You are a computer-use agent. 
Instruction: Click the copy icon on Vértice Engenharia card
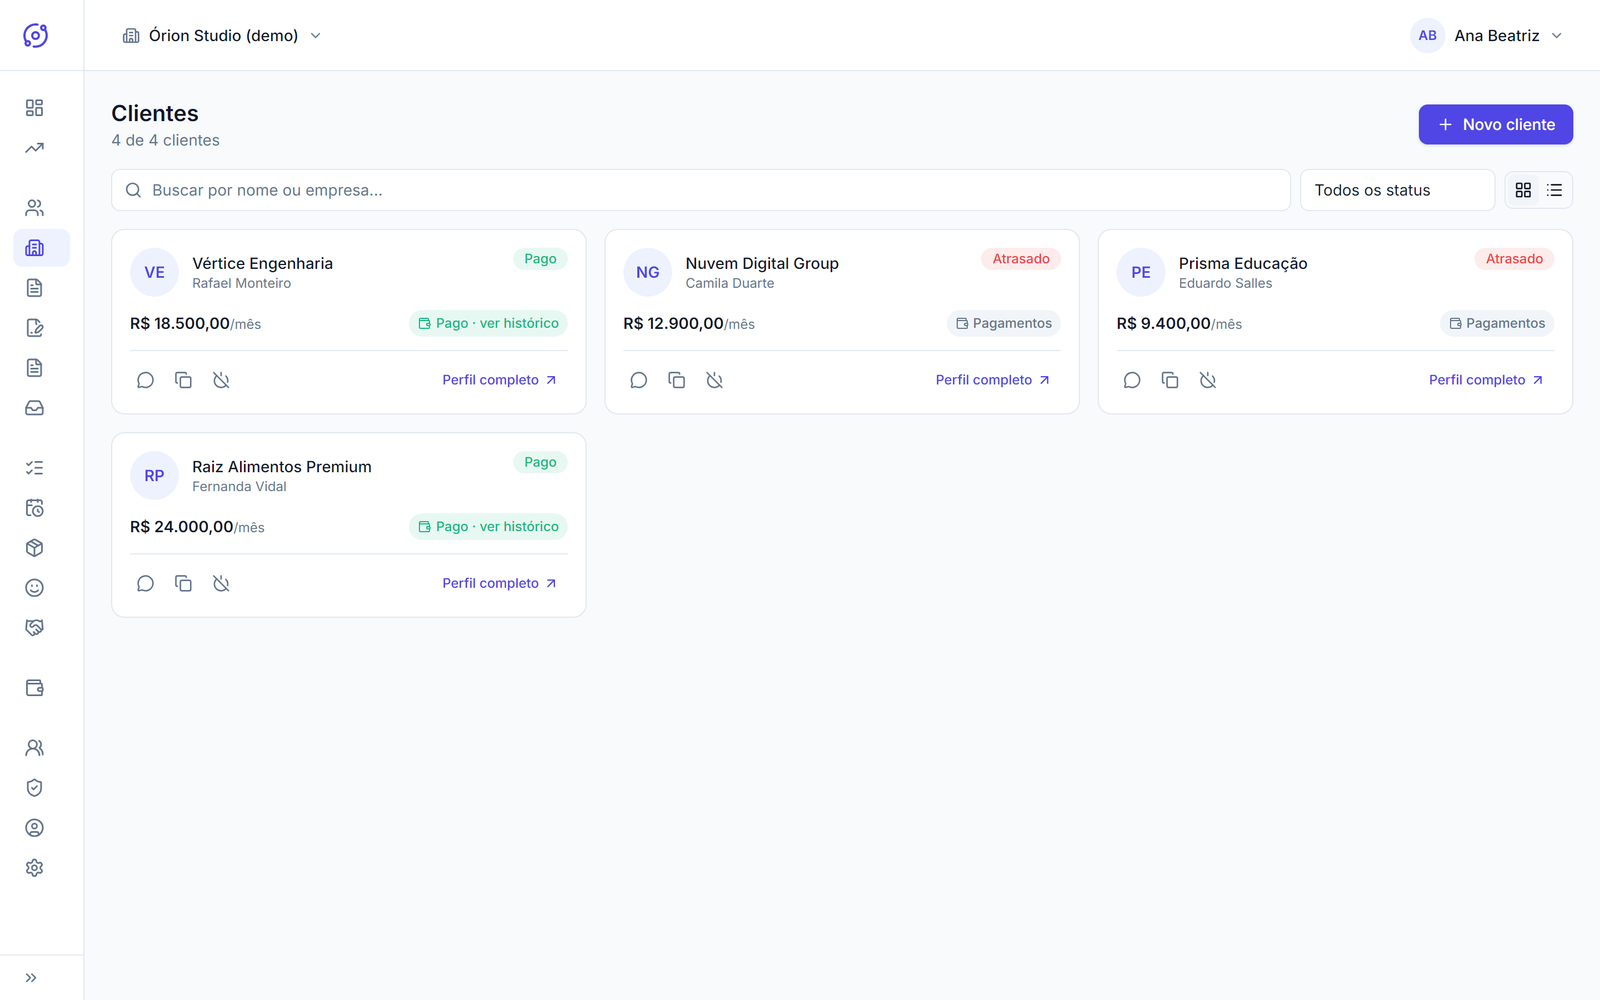click(184, 380)
